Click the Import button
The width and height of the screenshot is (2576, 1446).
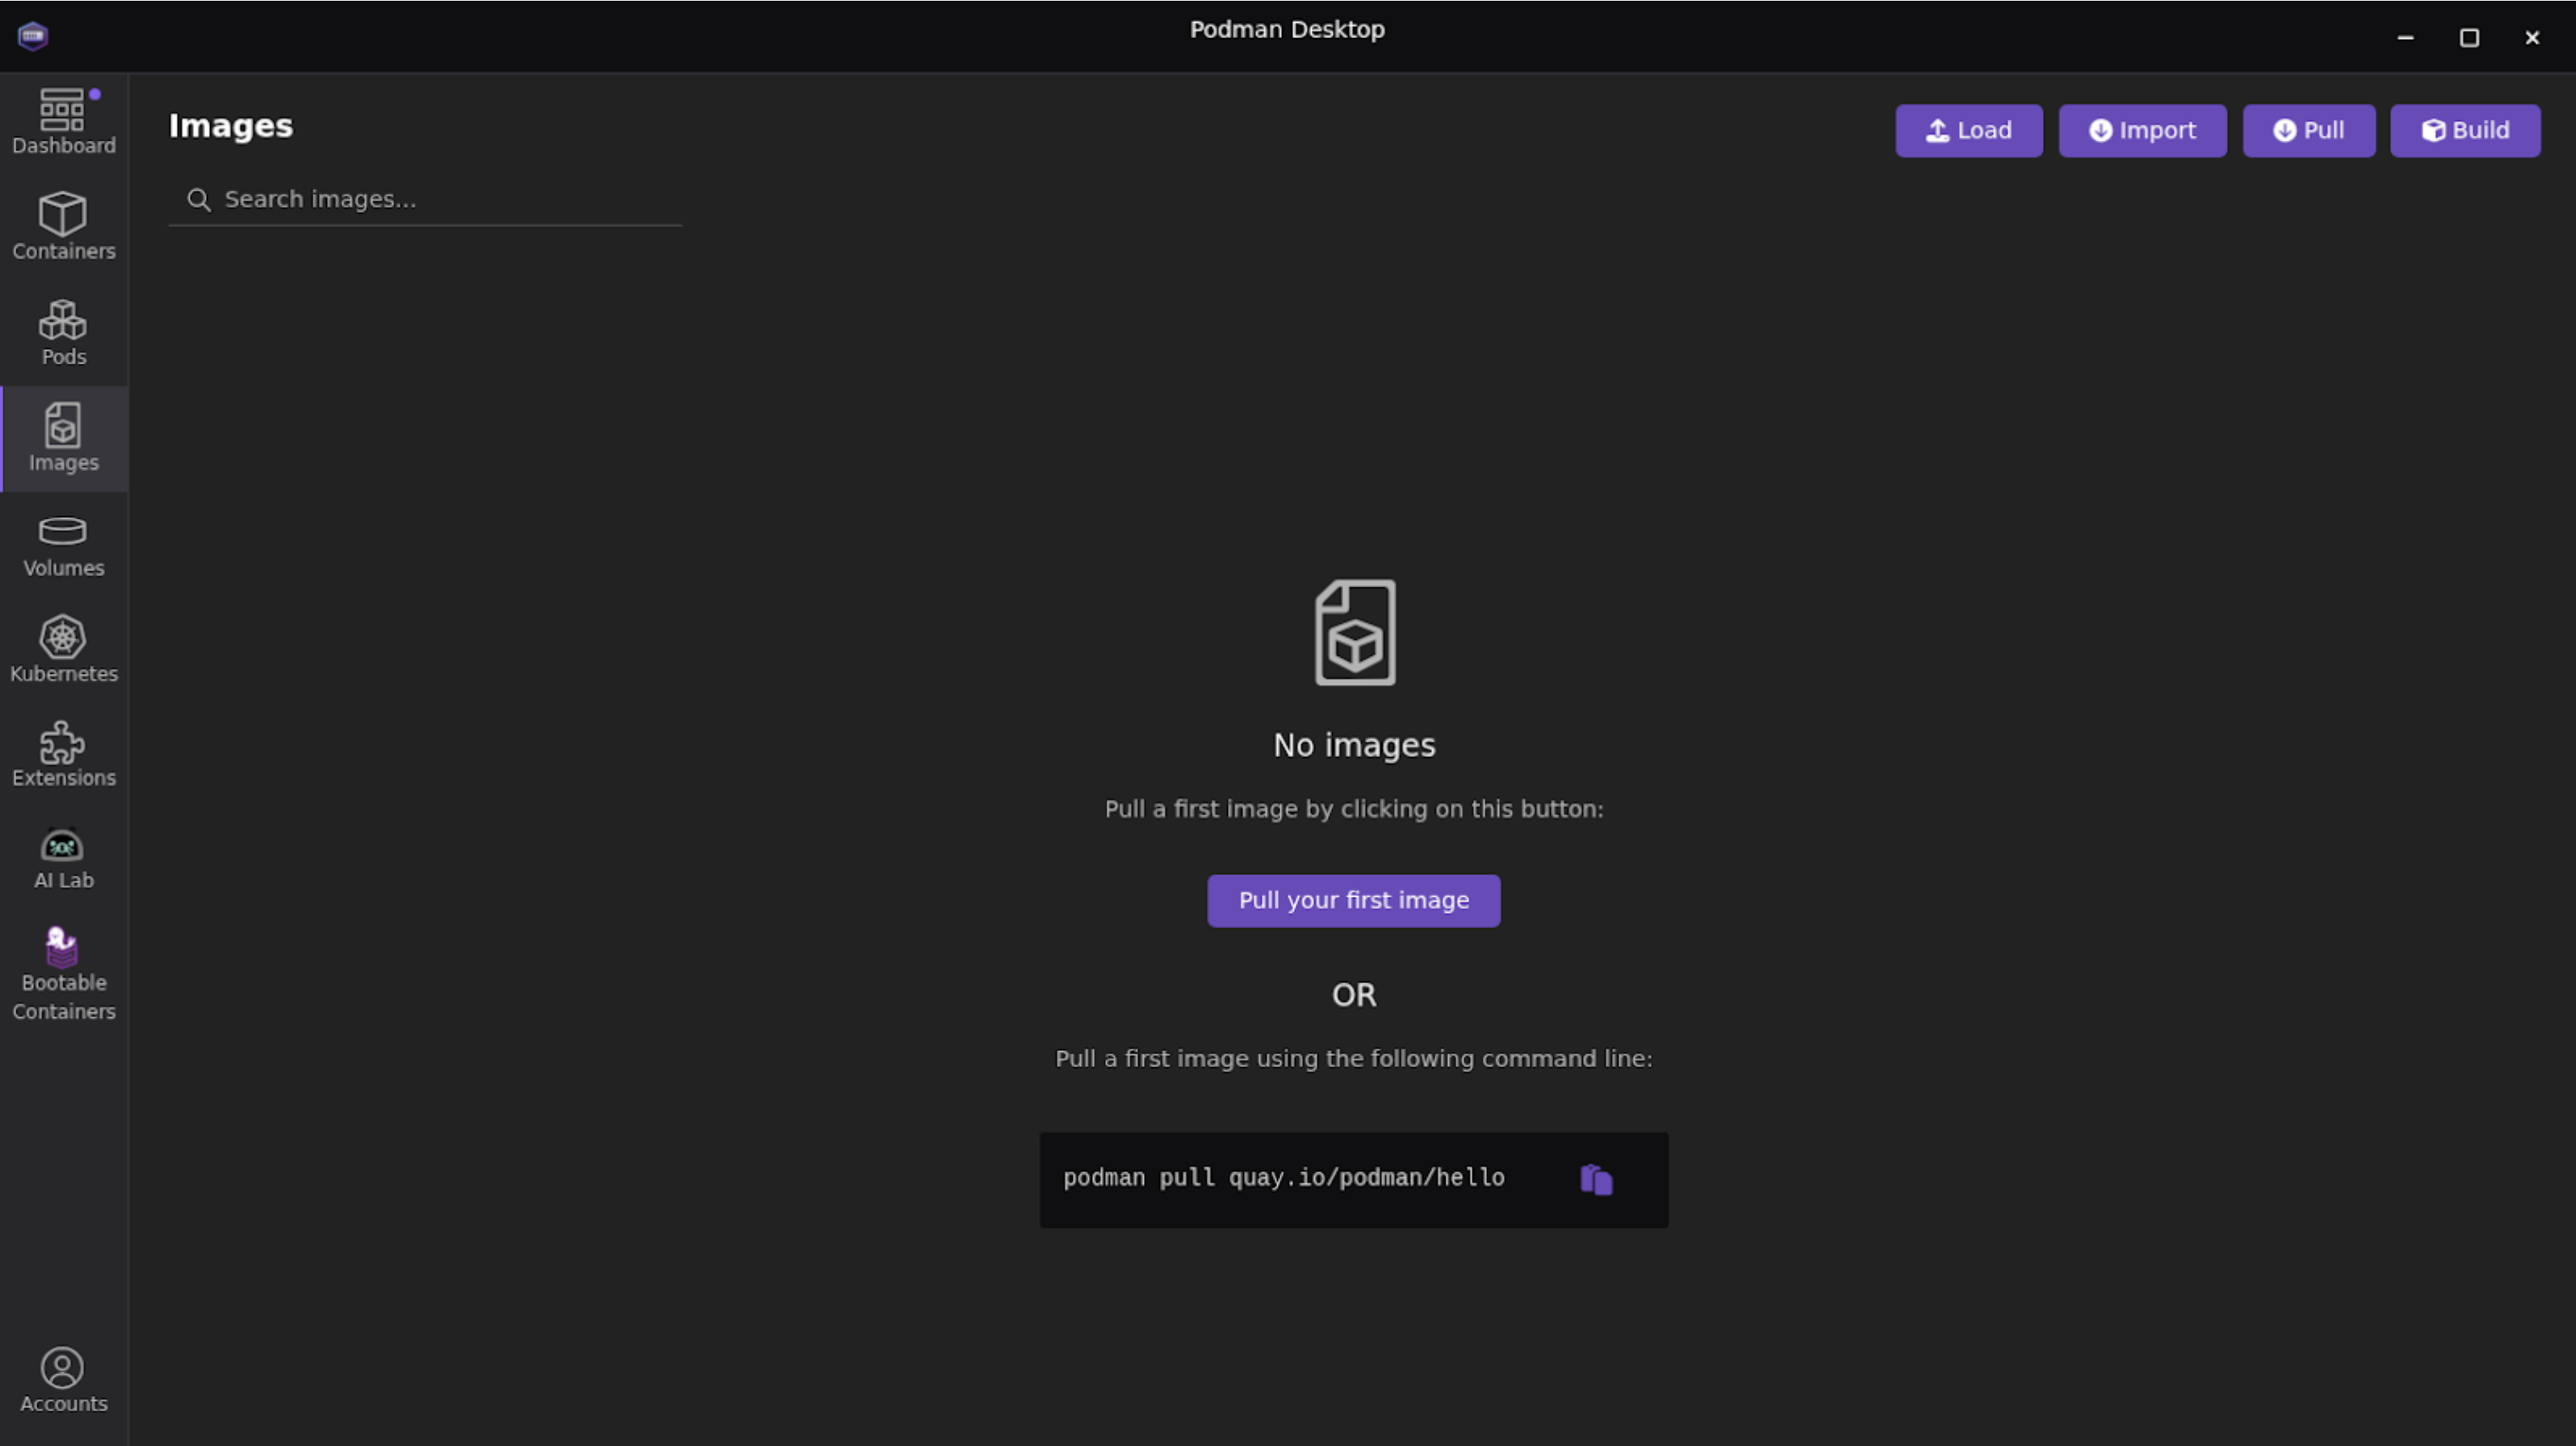pos(2142,131)
